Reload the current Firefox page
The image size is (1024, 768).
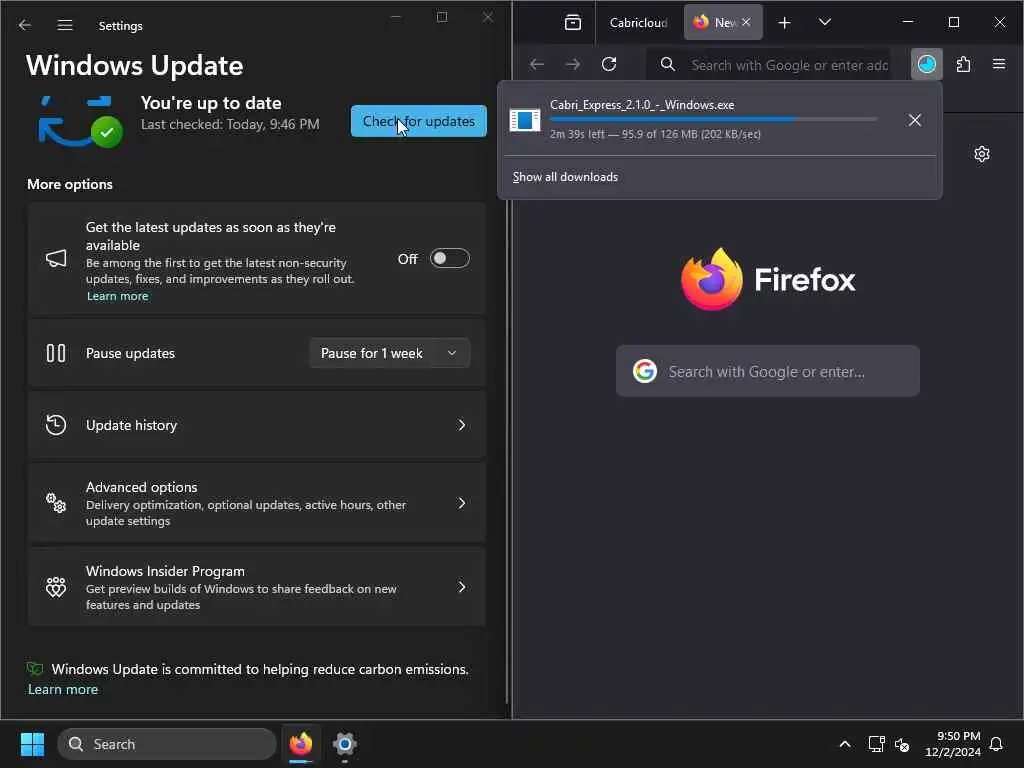[609, 64]
